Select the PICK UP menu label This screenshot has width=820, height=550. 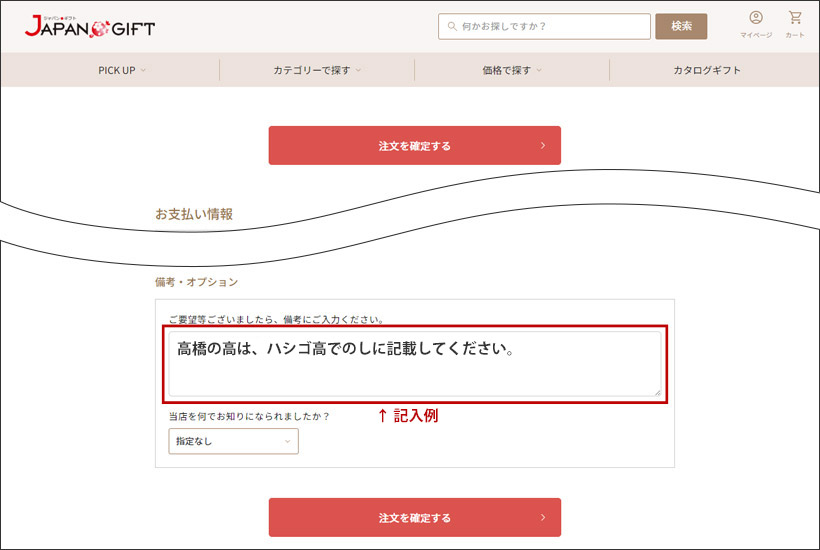116,70
